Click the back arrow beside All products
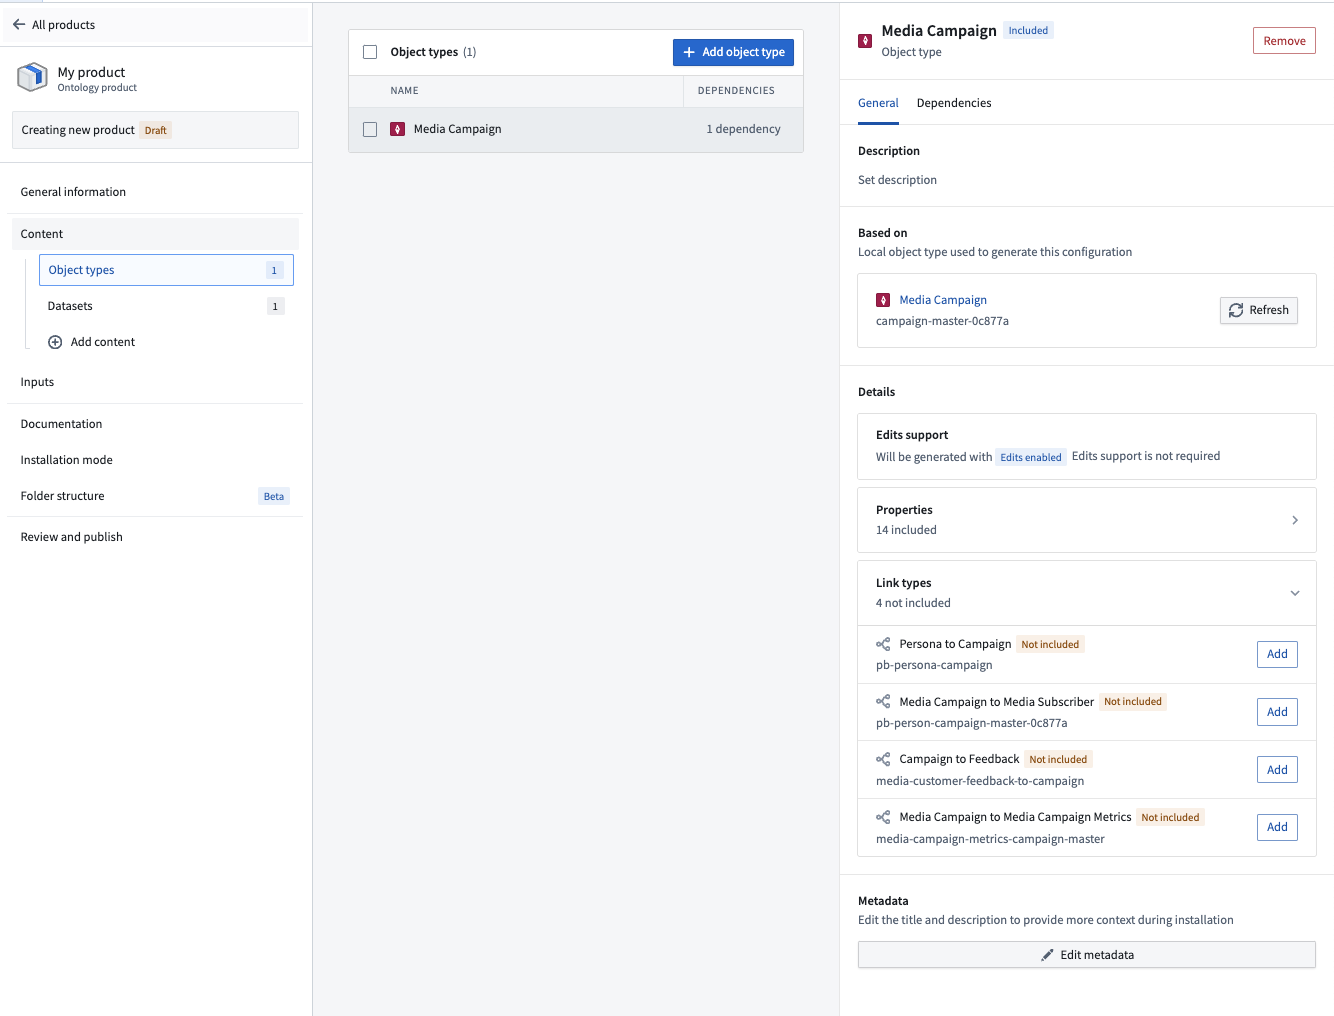The height and width of the screenshot is (1016, 1334). coord(19,25)
